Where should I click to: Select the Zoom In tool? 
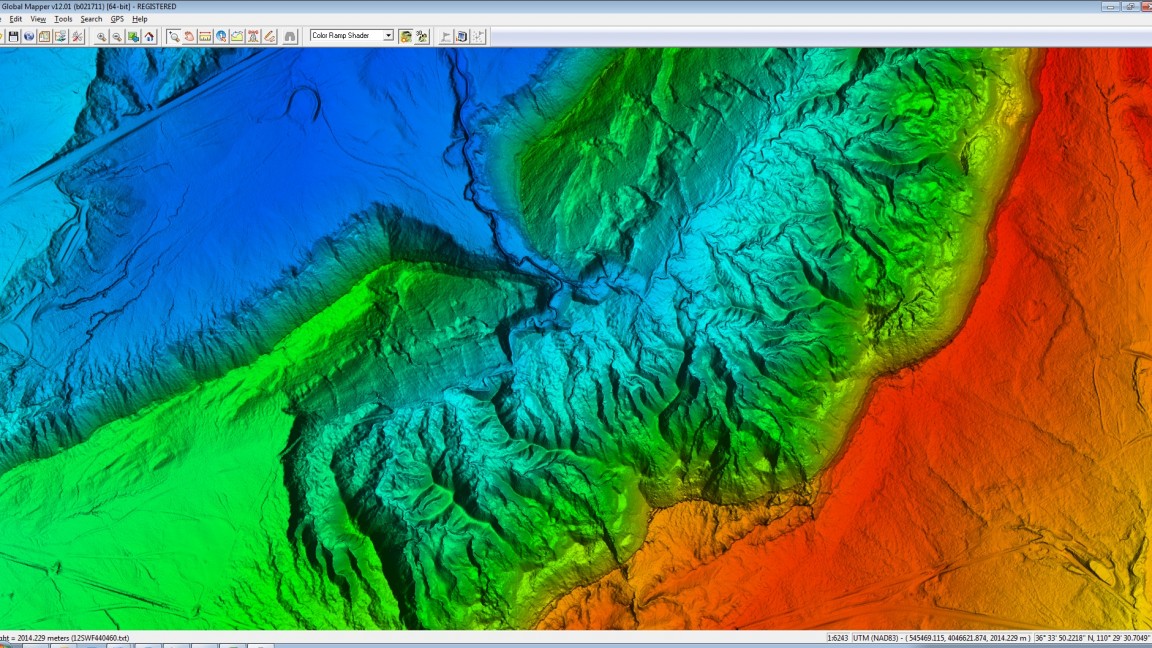(102, 36)
